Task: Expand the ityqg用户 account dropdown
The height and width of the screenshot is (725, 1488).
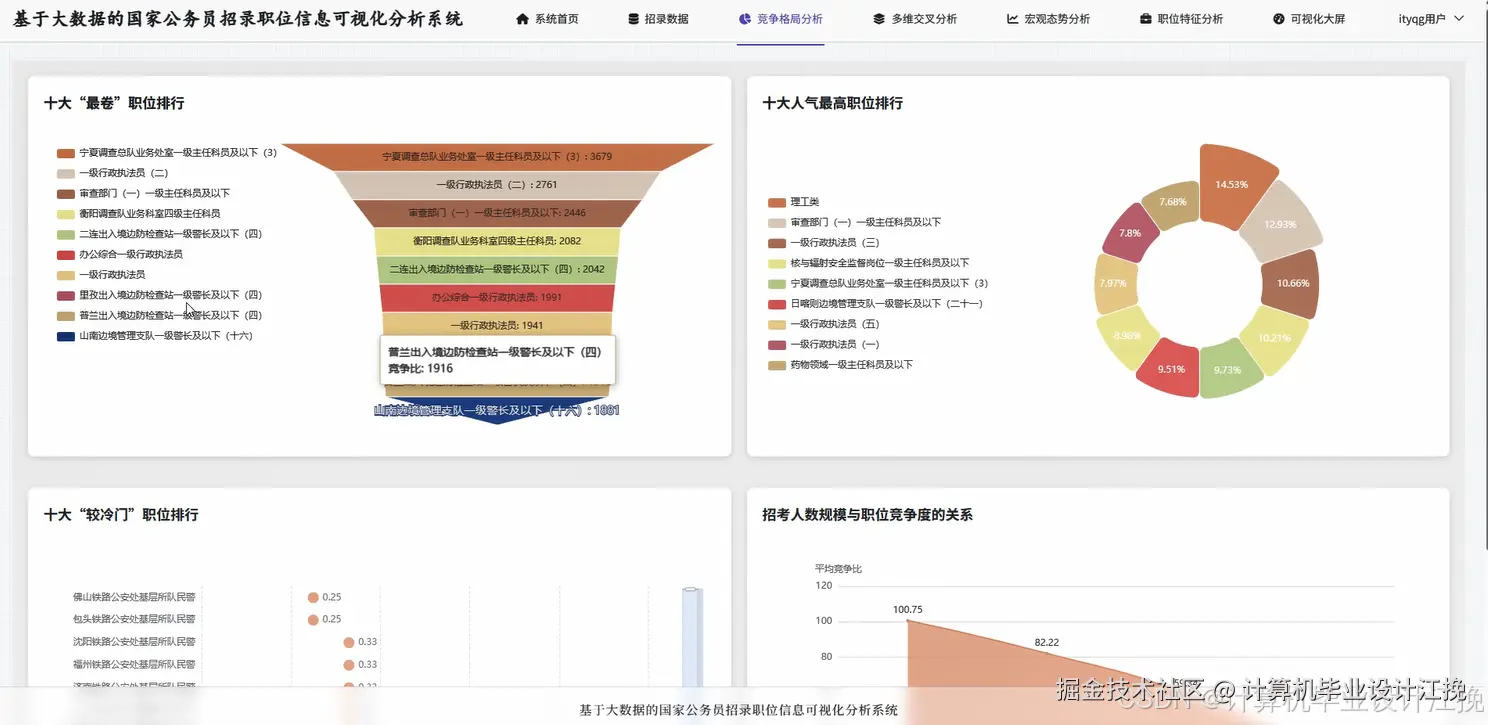Action: tap(1431, 19)
